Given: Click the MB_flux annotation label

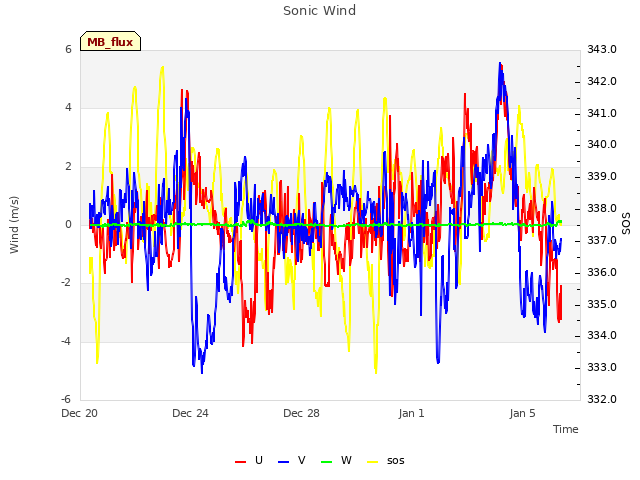Looking at the screenshot, I should [x=110, y=41].
